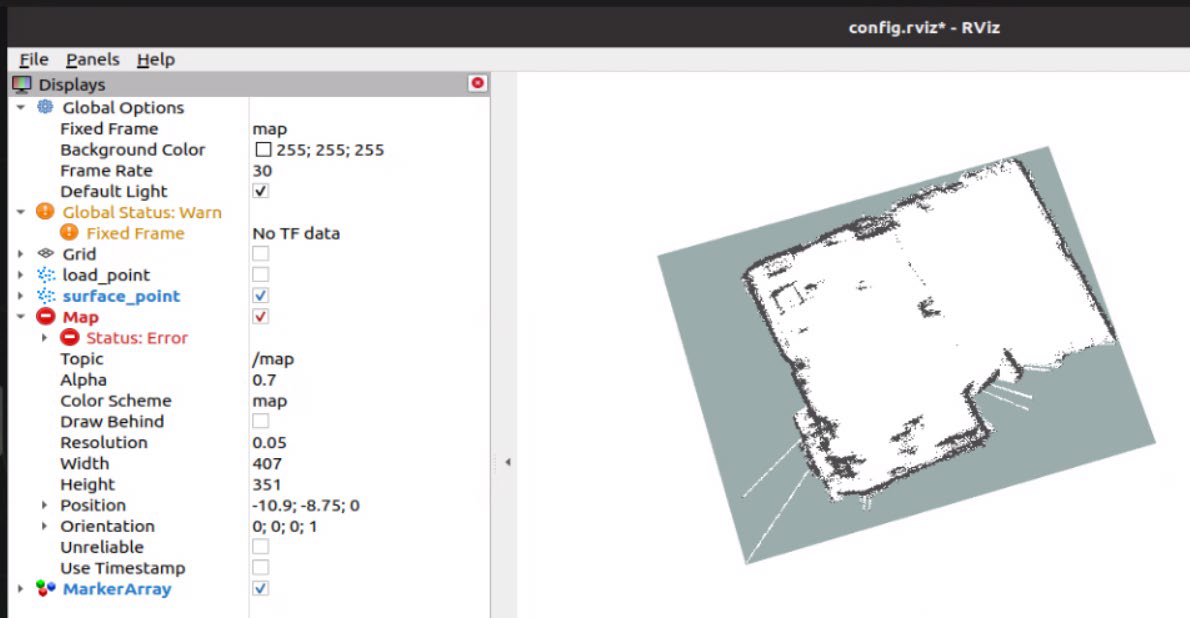The width and height of the screenshot is (1190, 618).
Task: Click the Status: Error red icon
Action: click(70, 337)
